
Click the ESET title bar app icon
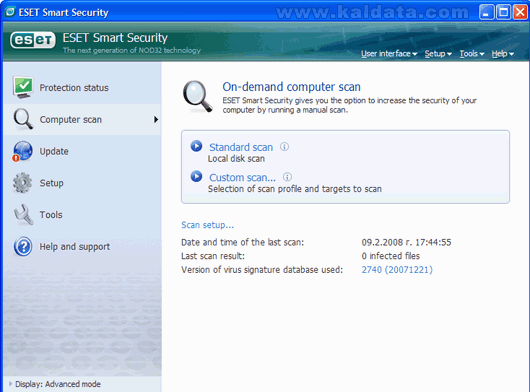[10, 12]
